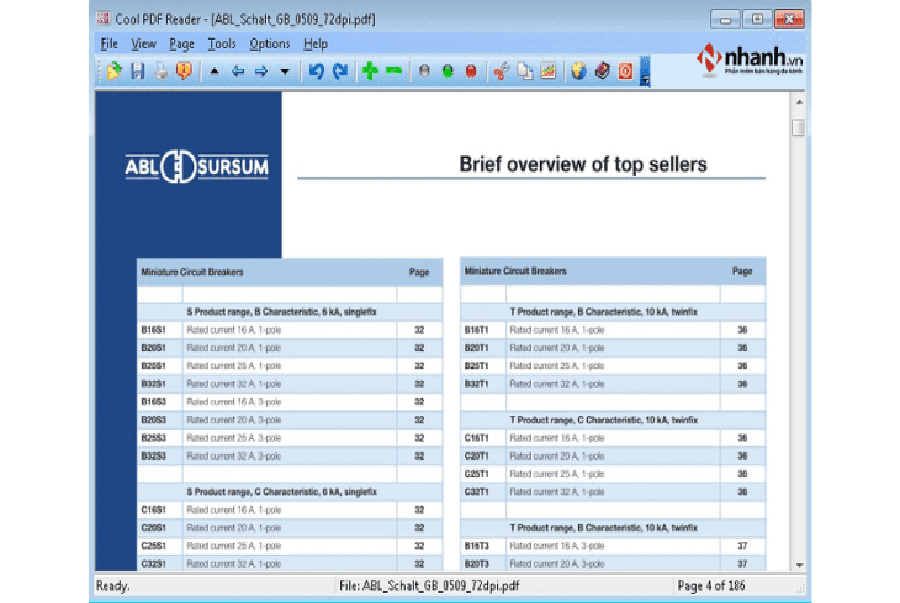This screenshot has height=603, width=900.
Task: Rotate page clockwise with blue arrow
Action: (x=341, y=72)
